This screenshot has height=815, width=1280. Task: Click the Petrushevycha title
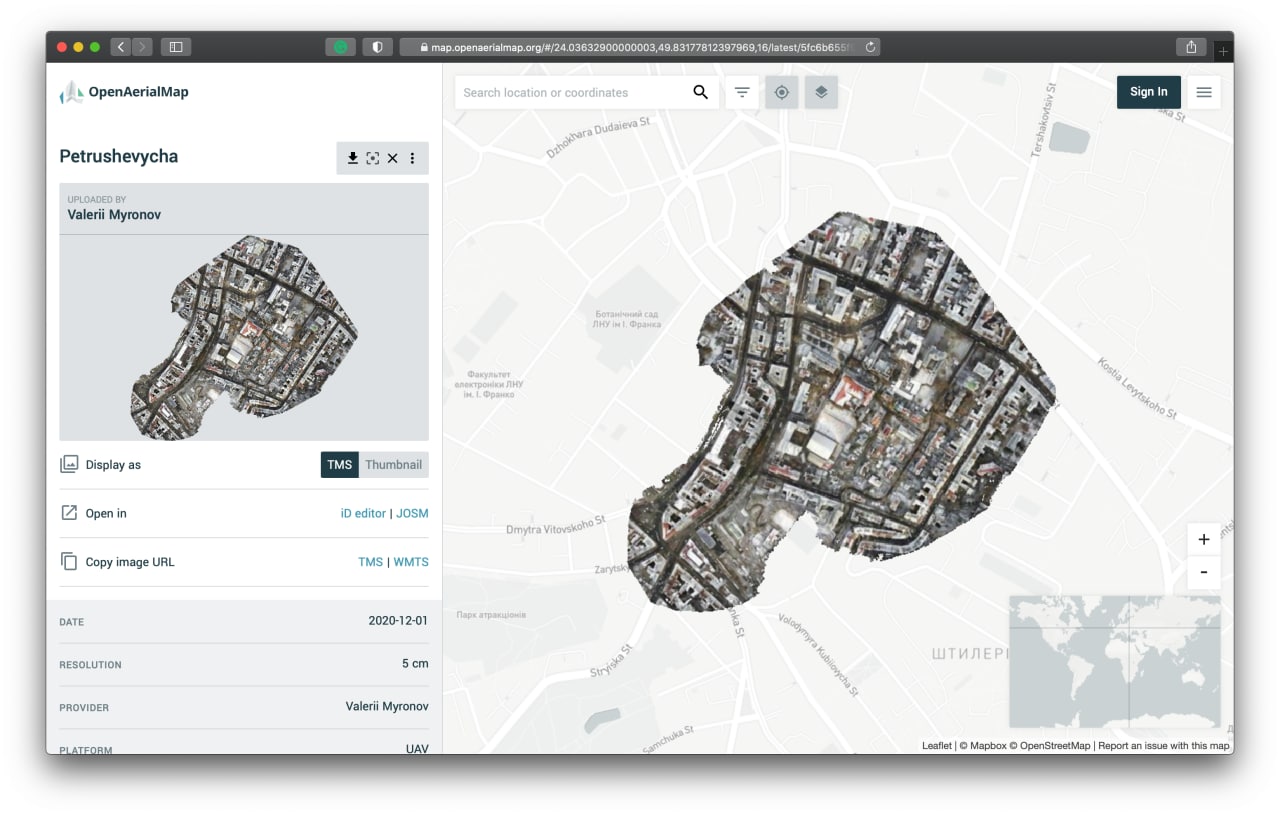(119, 157)
